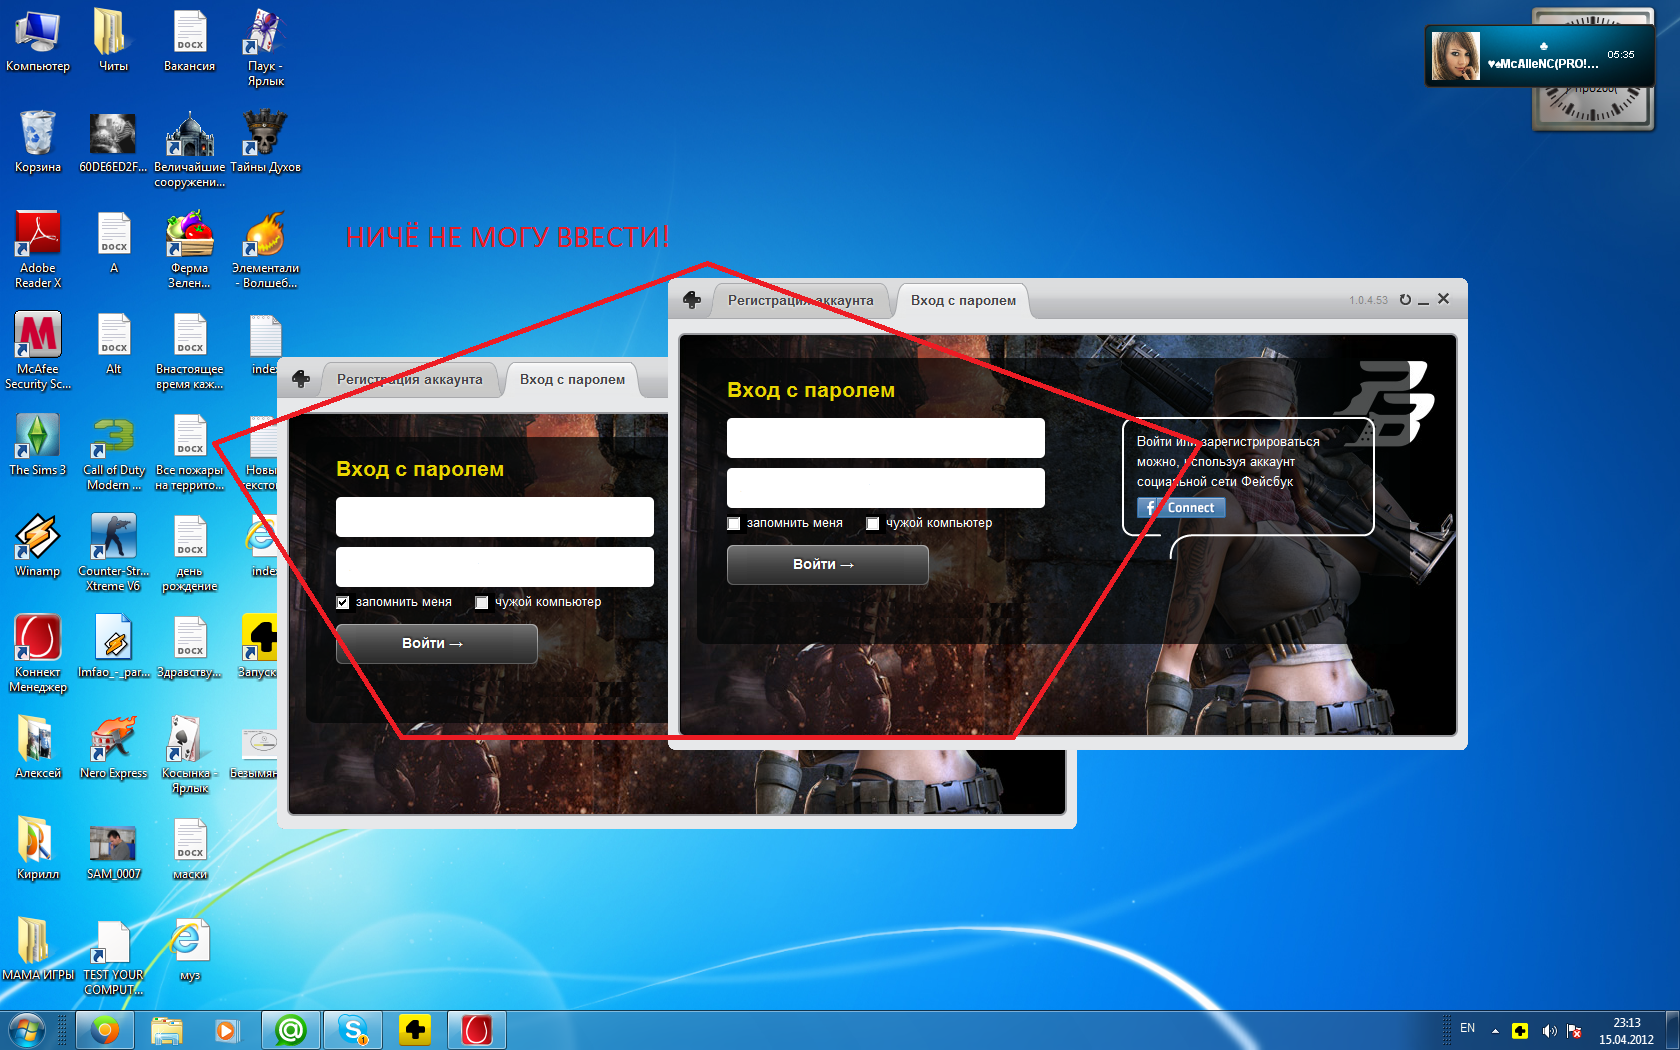Viewport: 1680px width, 1050px height.
Task: Open день рождение docx file
Action: [189, 553]
